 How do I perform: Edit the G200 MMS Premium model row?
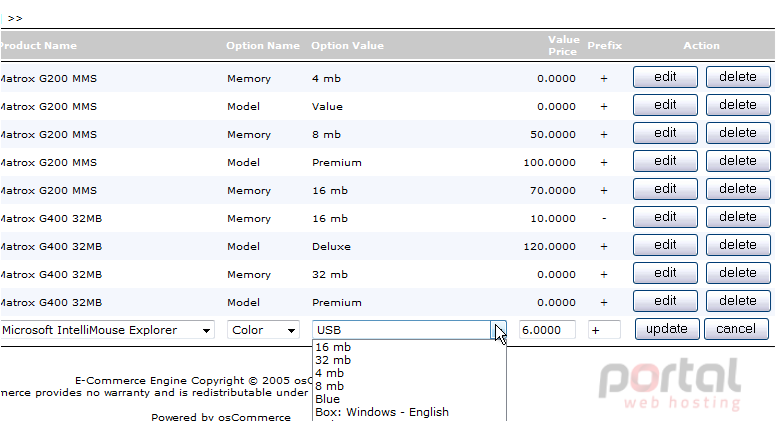(x=665, y=161)
